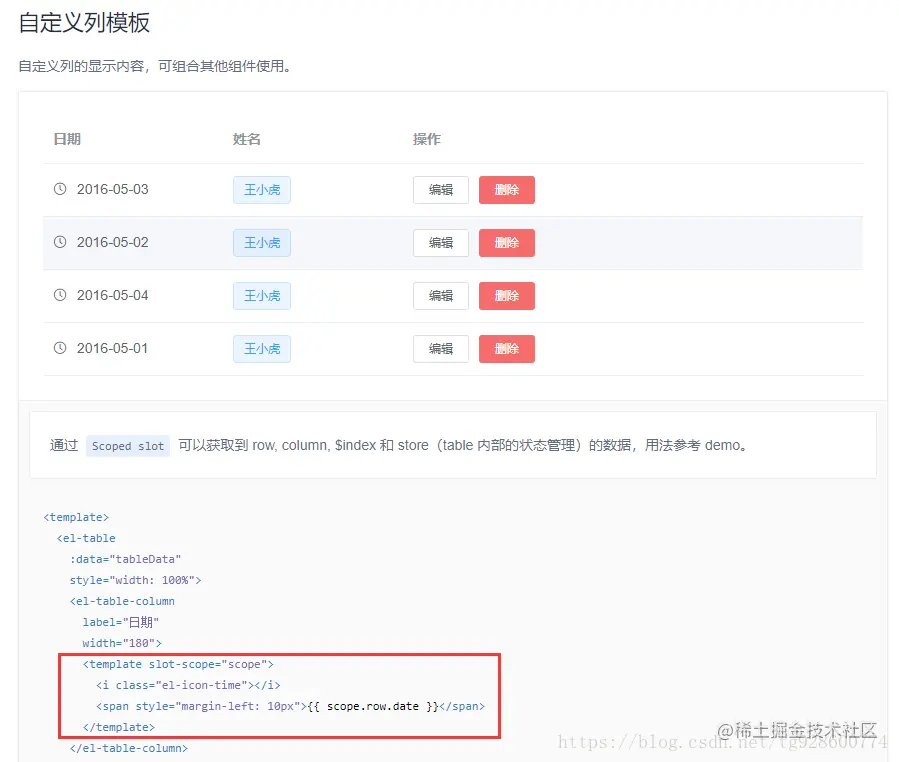899x762 pixels.
Task: Click the 王小虎 tag in the 2016-05-02 row
Action: pyautogui.click(x=262, y=243)
